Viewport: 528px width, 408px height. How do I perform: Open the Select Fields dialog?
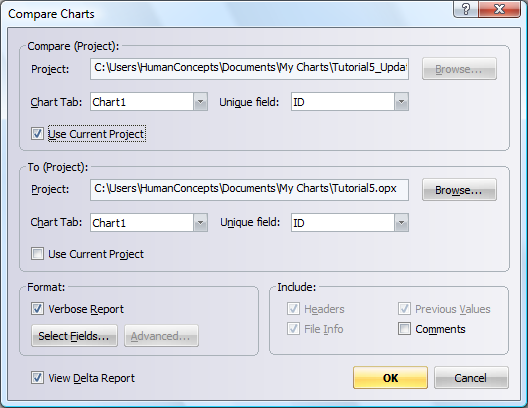74,336
